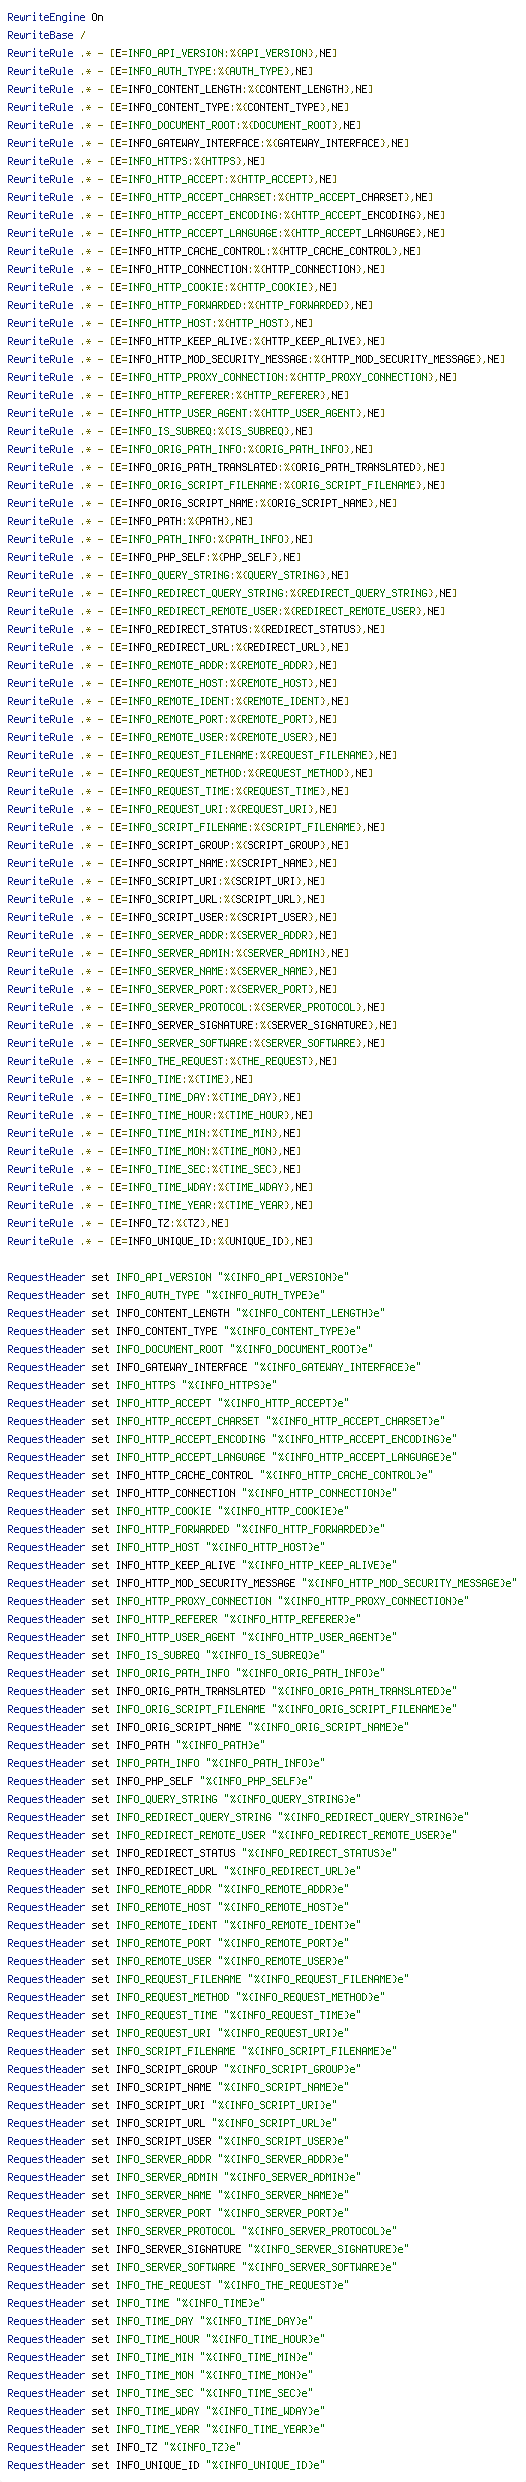Viewport: 526px width, 2482px height.
Task: Click the INFO_SERVER_SOFTWARE RewriteRule line
Action: 196,1043
